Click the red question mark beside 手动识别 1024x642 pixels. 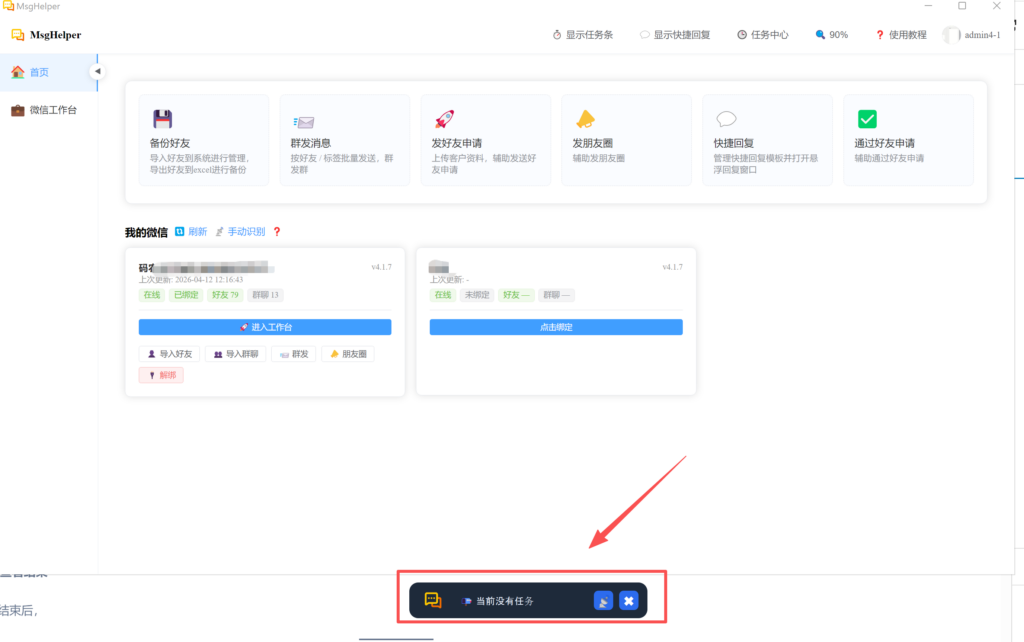(277, 232)
